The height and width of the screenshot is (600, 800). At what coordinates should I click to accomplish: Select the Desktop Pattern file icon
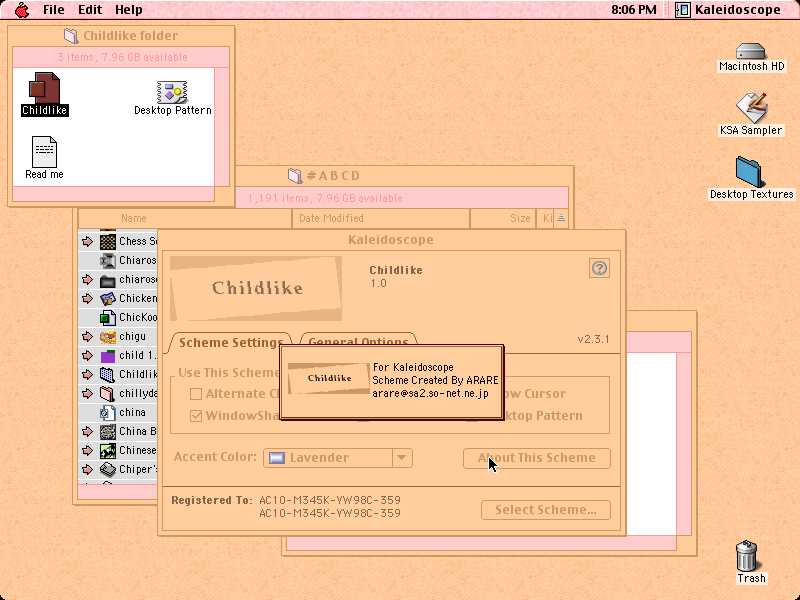pos(172,92)
